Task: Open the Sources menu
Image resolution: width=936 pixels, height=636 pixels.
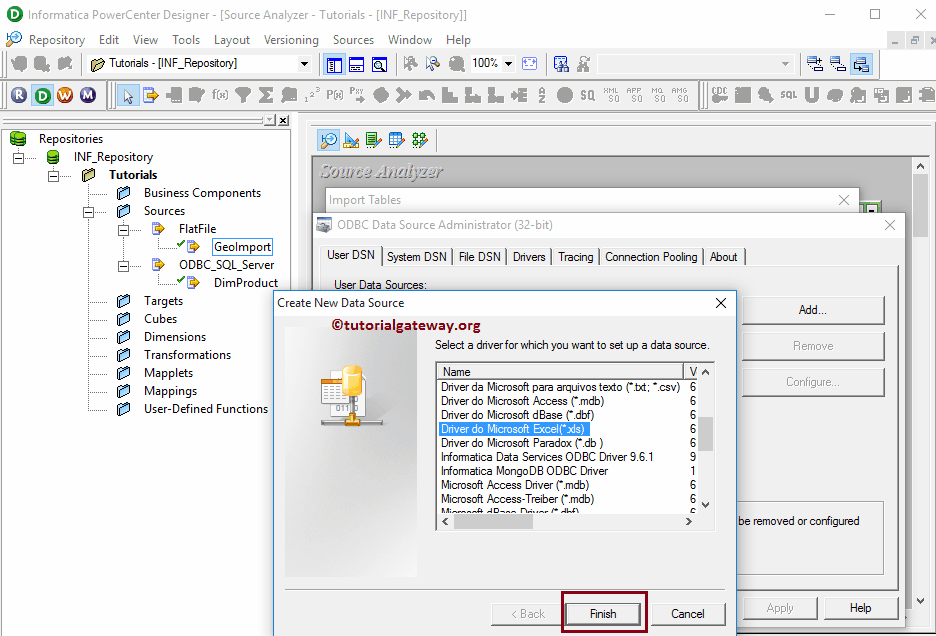Action: tap(353, 40)
